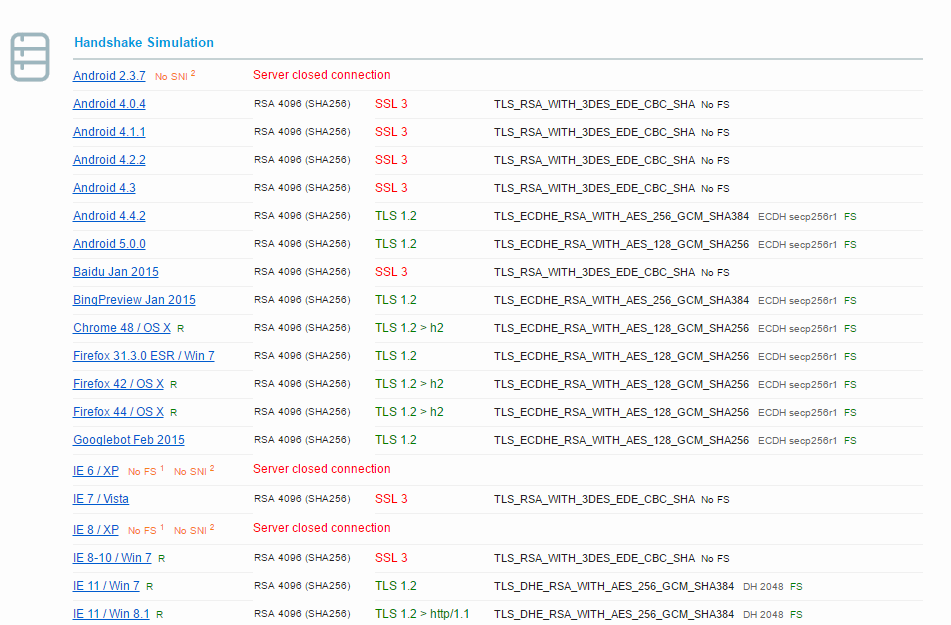
Task: Open the Android 4.2.2 client link
Action: point(109,160)
